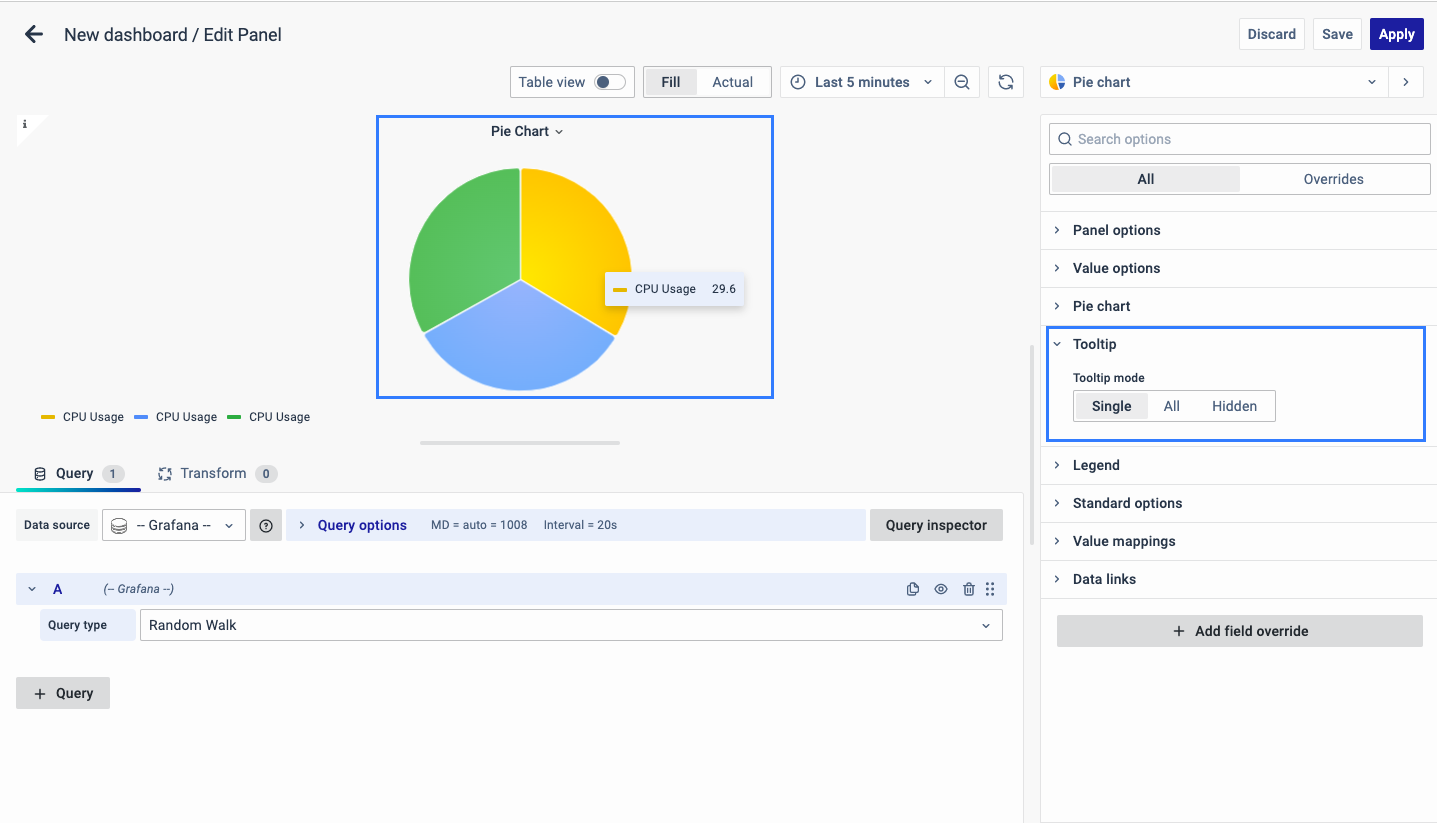Delete query A using the trash icon

pos(968,589)
